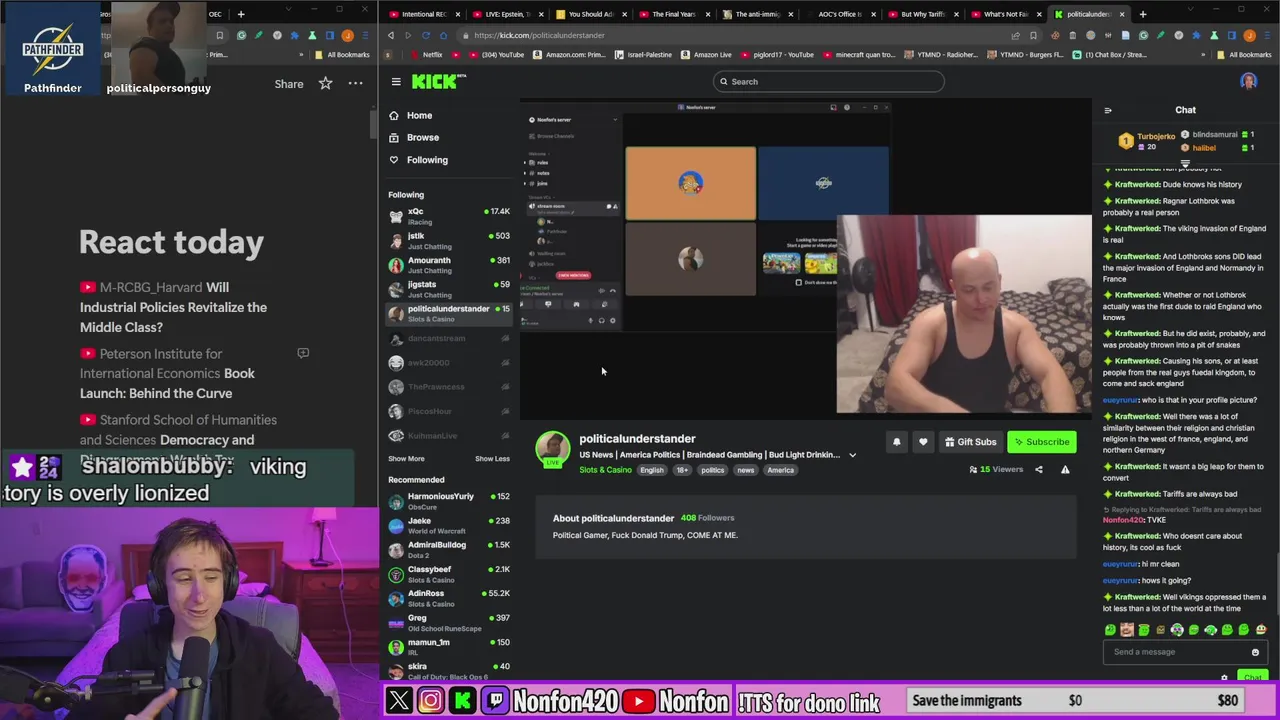The height and width of the screenshot is (720, 1280).
Task: Open AdmiralBulldog recommended channel
Action: click(449, 549)
